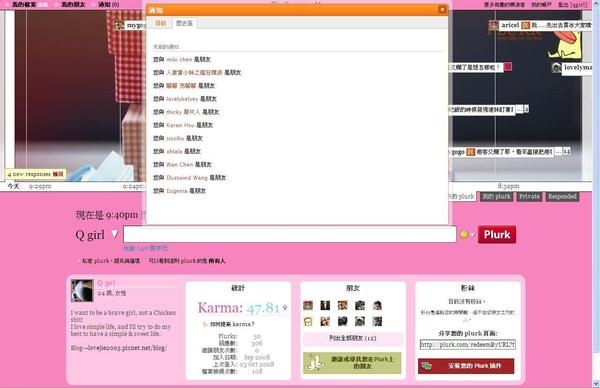Open 更多有趣的噗浪客 link in top bar

pos(504,5)
